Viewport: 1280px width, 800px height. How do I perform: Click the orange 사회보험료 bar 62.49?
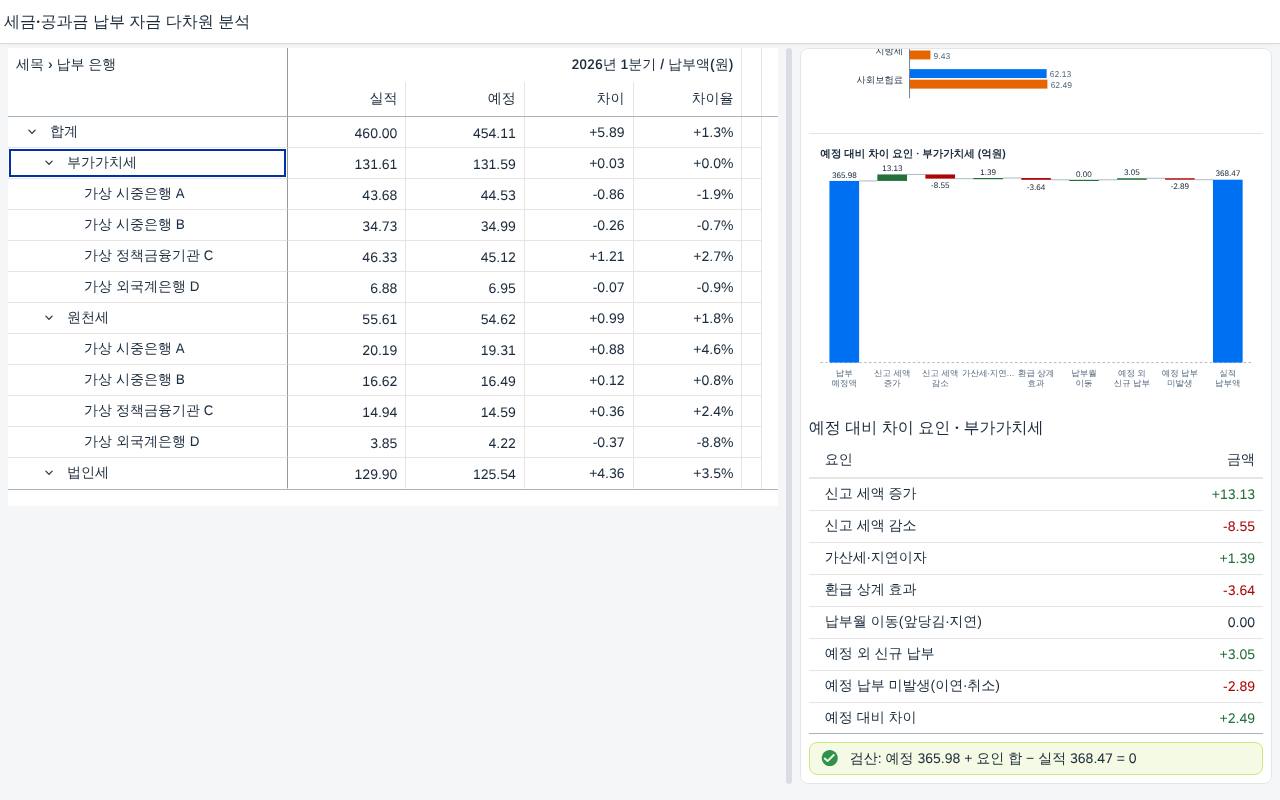click(x=979, y=85)
